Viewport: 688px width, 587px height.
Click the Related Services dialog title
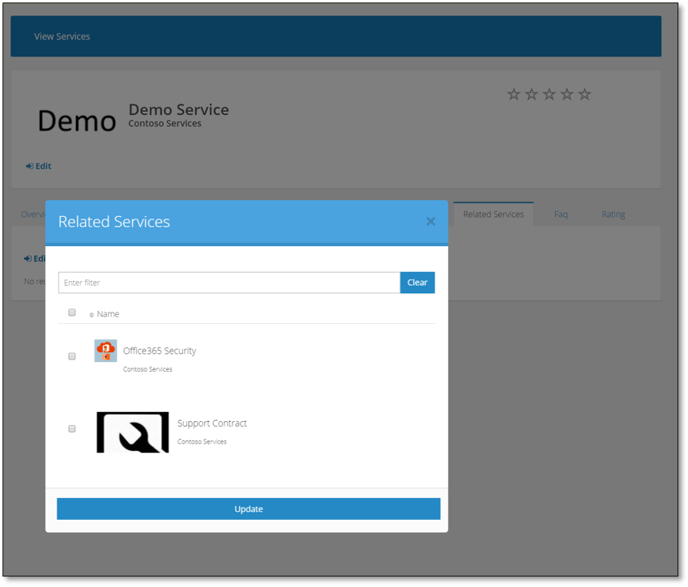pyautogui.click(x=114, y=222)
